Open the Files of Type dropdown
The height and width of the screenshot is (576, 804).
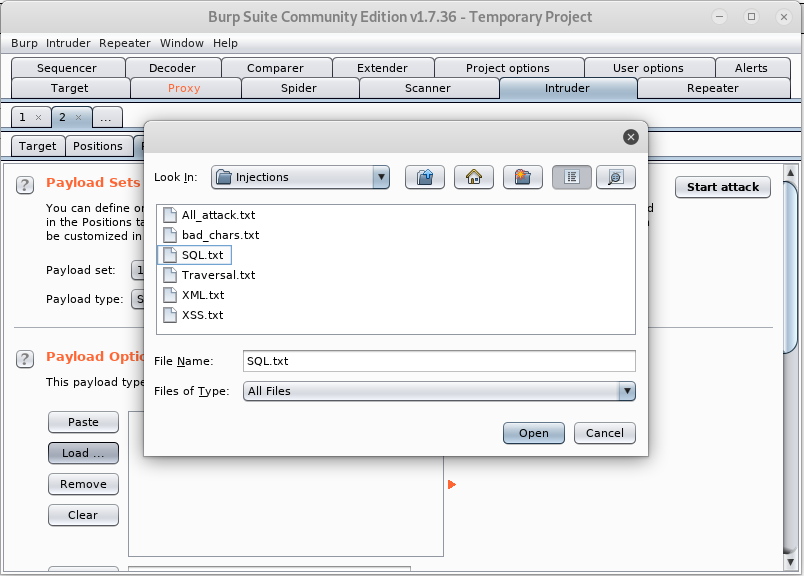627,391
